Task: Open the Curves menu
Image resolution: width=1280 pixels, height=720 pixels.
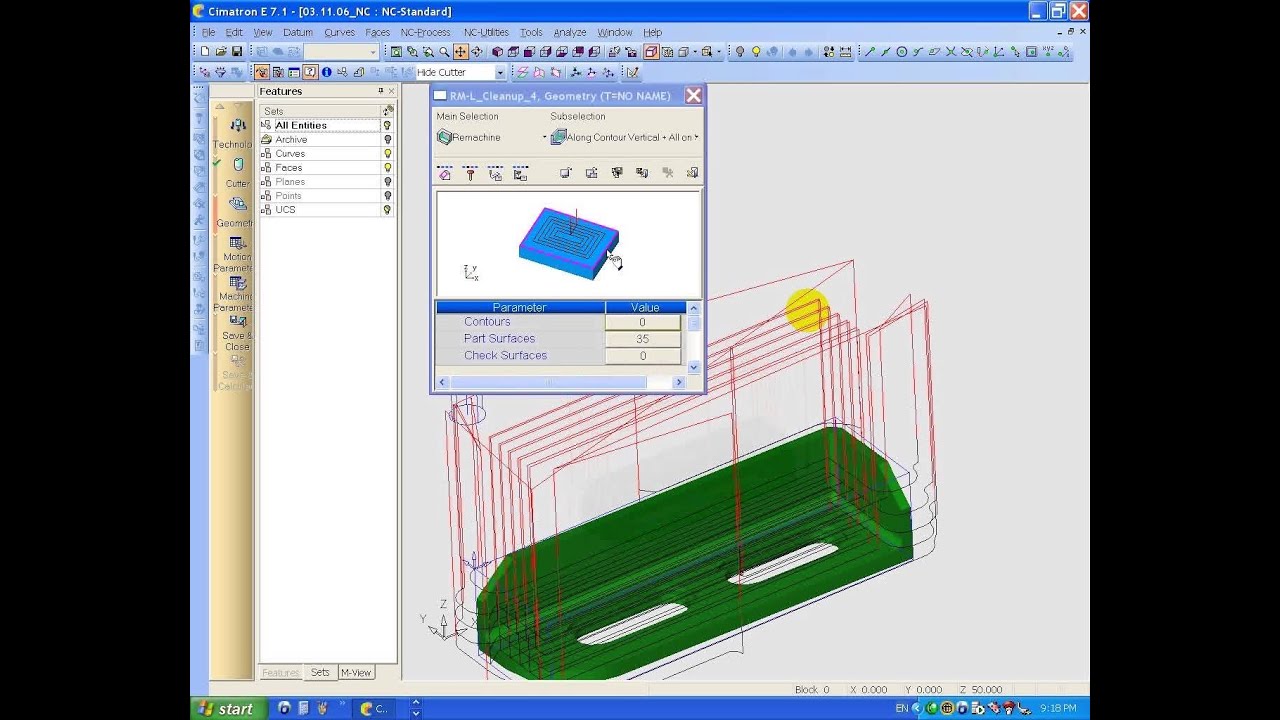Action: [x=339, y=32]
